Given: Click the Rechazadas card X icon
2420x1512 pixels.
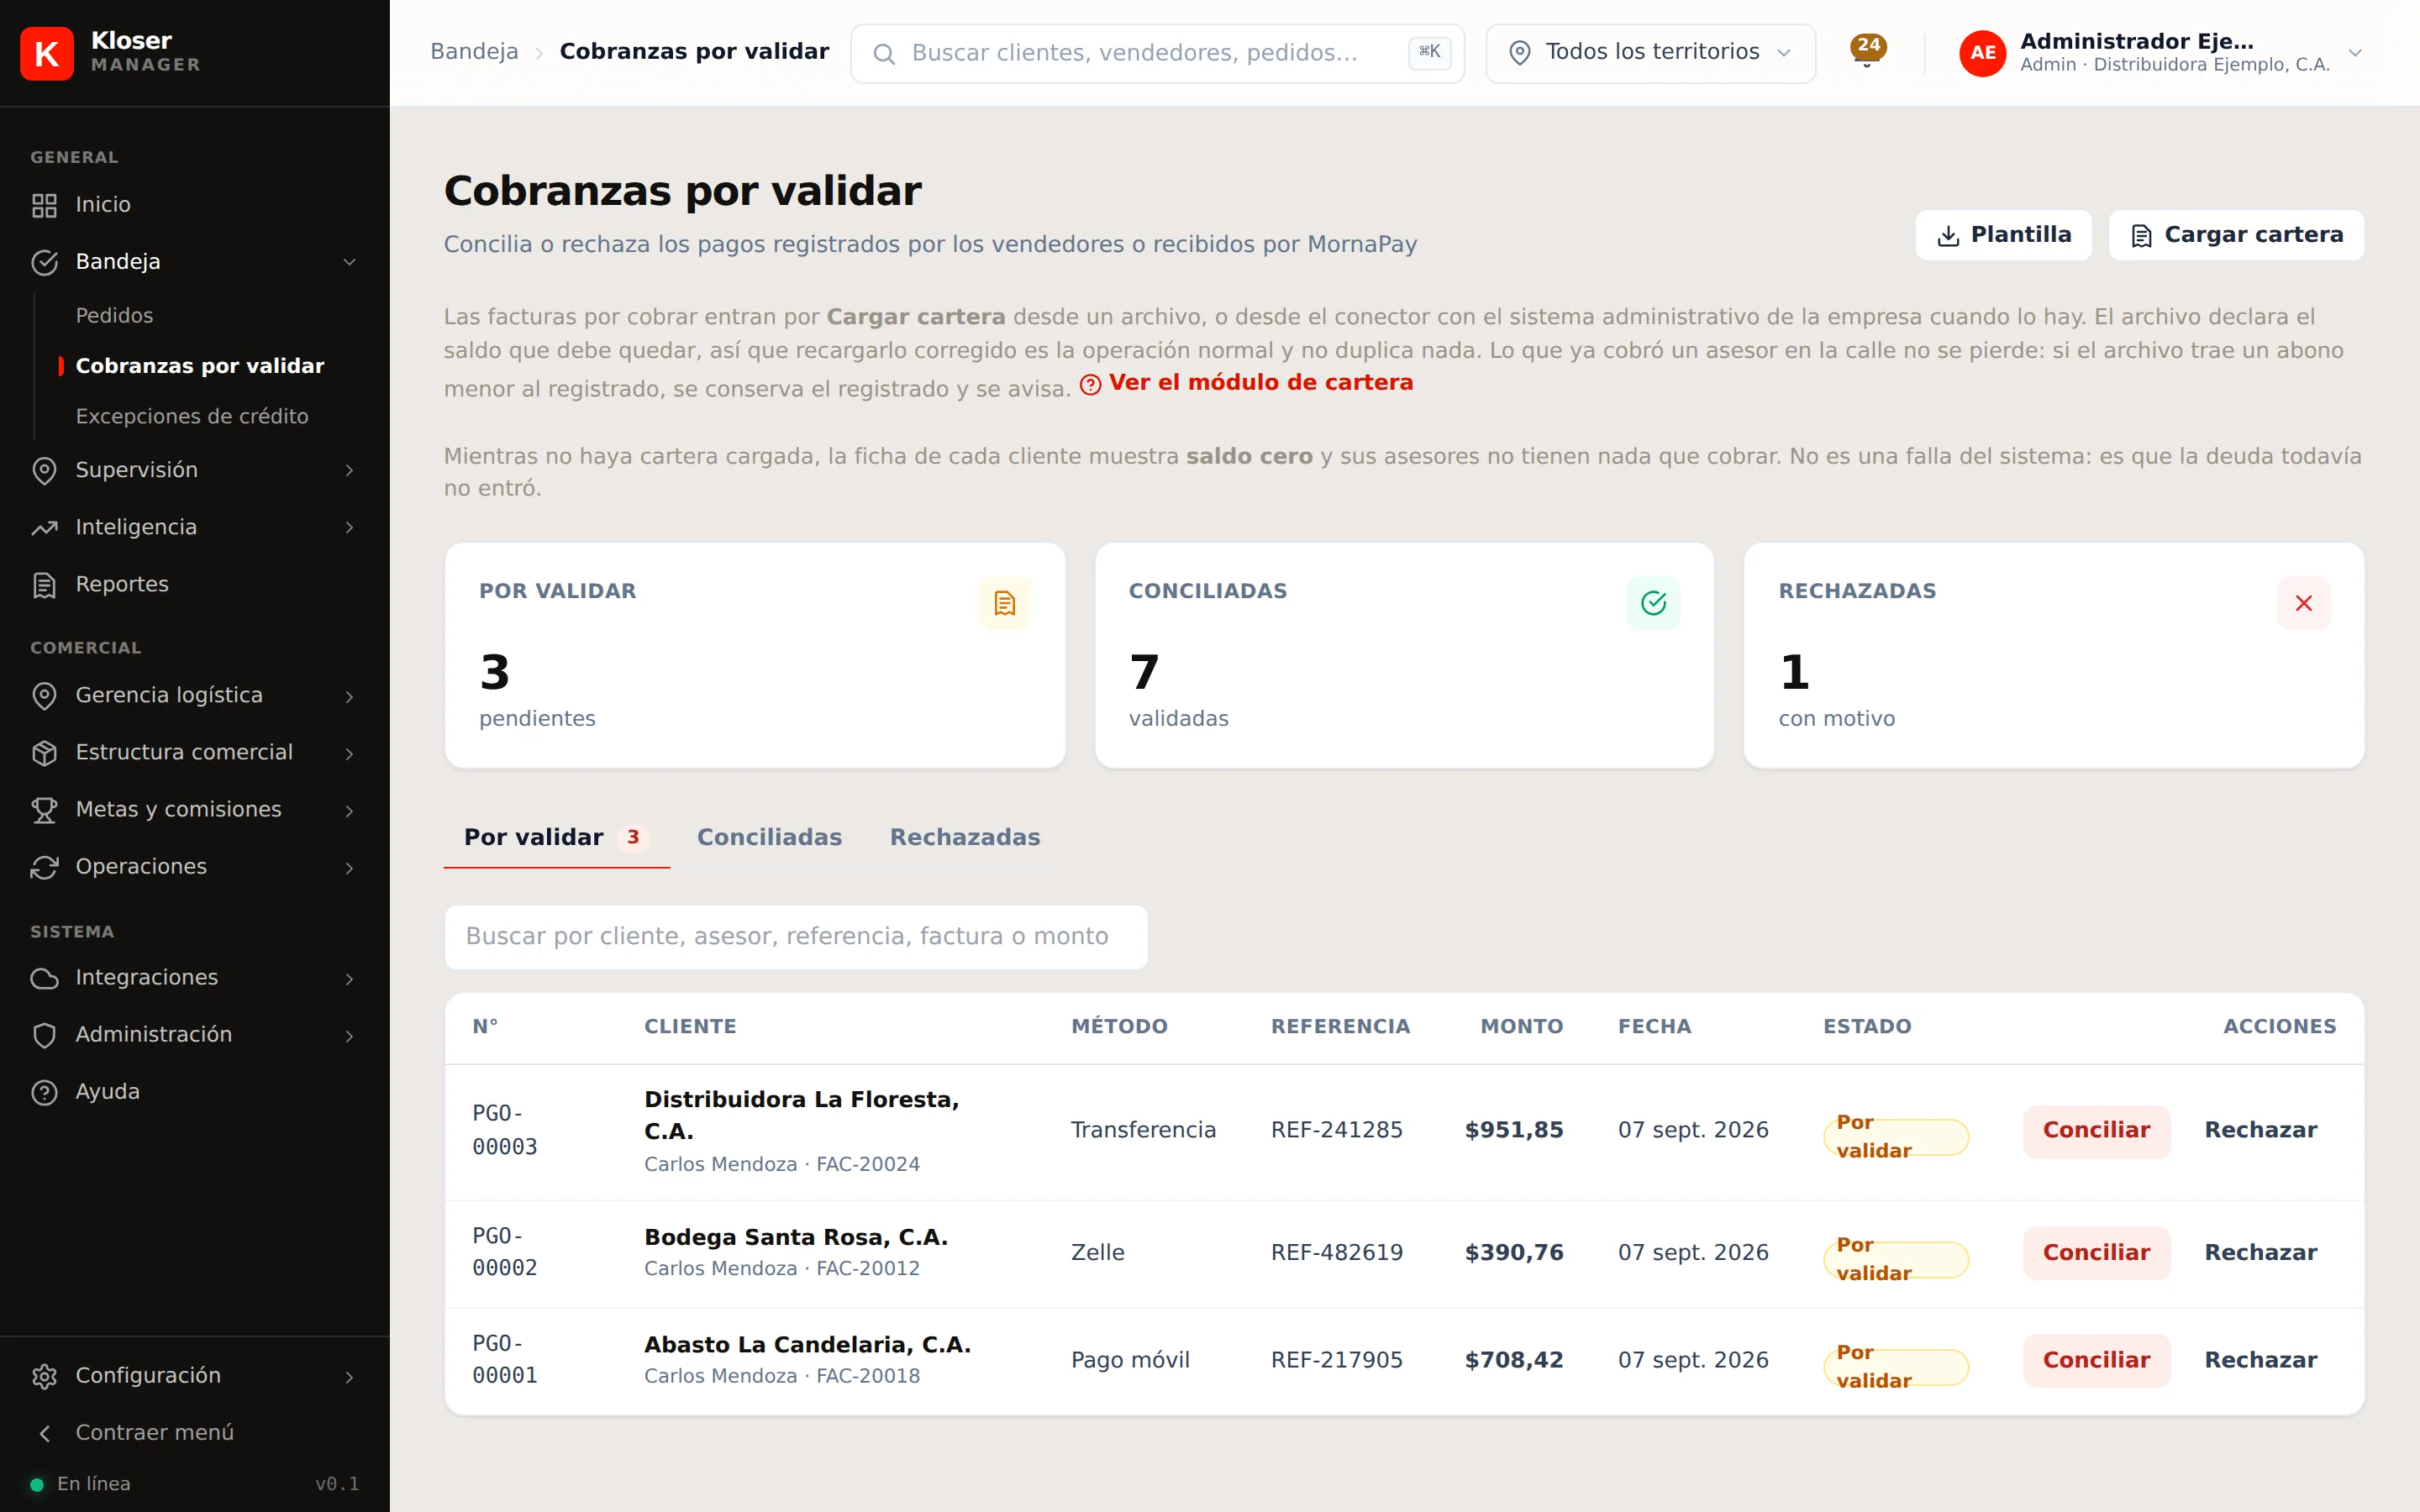Looking at the screenshot, I should 2303,603.
